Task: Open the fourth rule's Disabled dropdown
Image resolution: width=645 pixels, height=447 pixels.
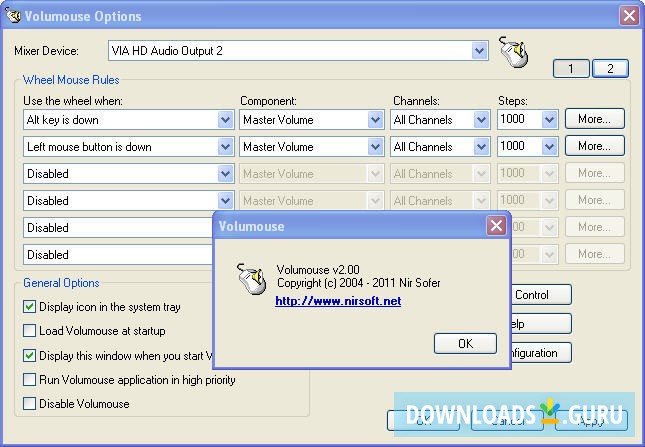Action: click(225, 201)
